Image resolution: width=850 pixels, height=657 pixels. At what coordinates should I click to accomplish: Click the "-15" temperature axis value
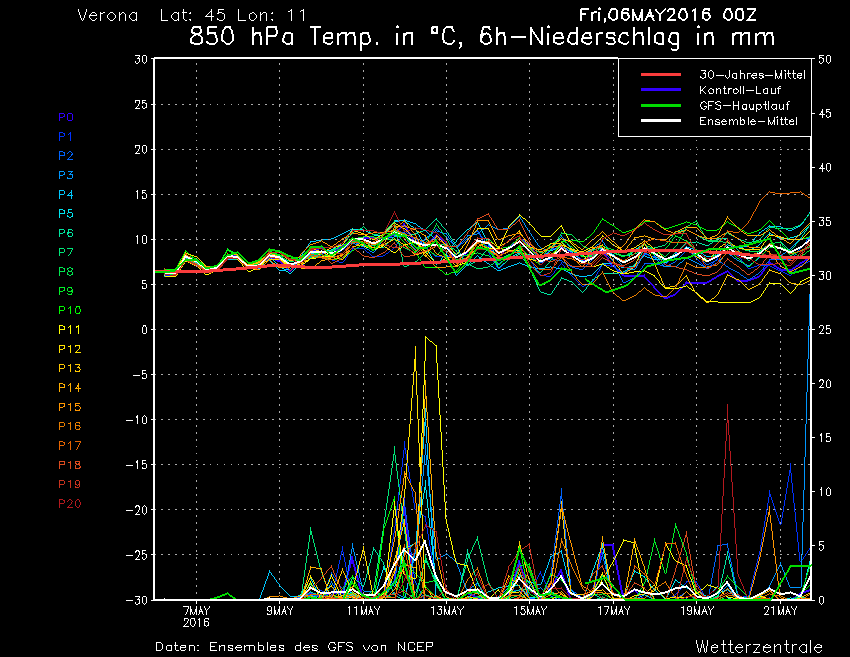pos(137,465)
